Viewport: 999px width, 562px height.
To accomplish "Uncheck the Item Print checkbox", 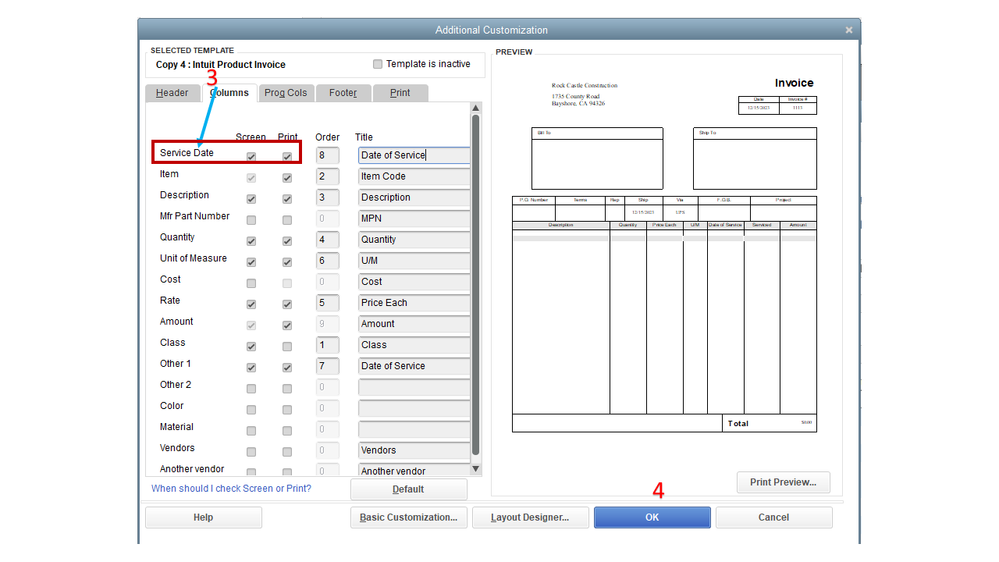I will coord(287,178).
